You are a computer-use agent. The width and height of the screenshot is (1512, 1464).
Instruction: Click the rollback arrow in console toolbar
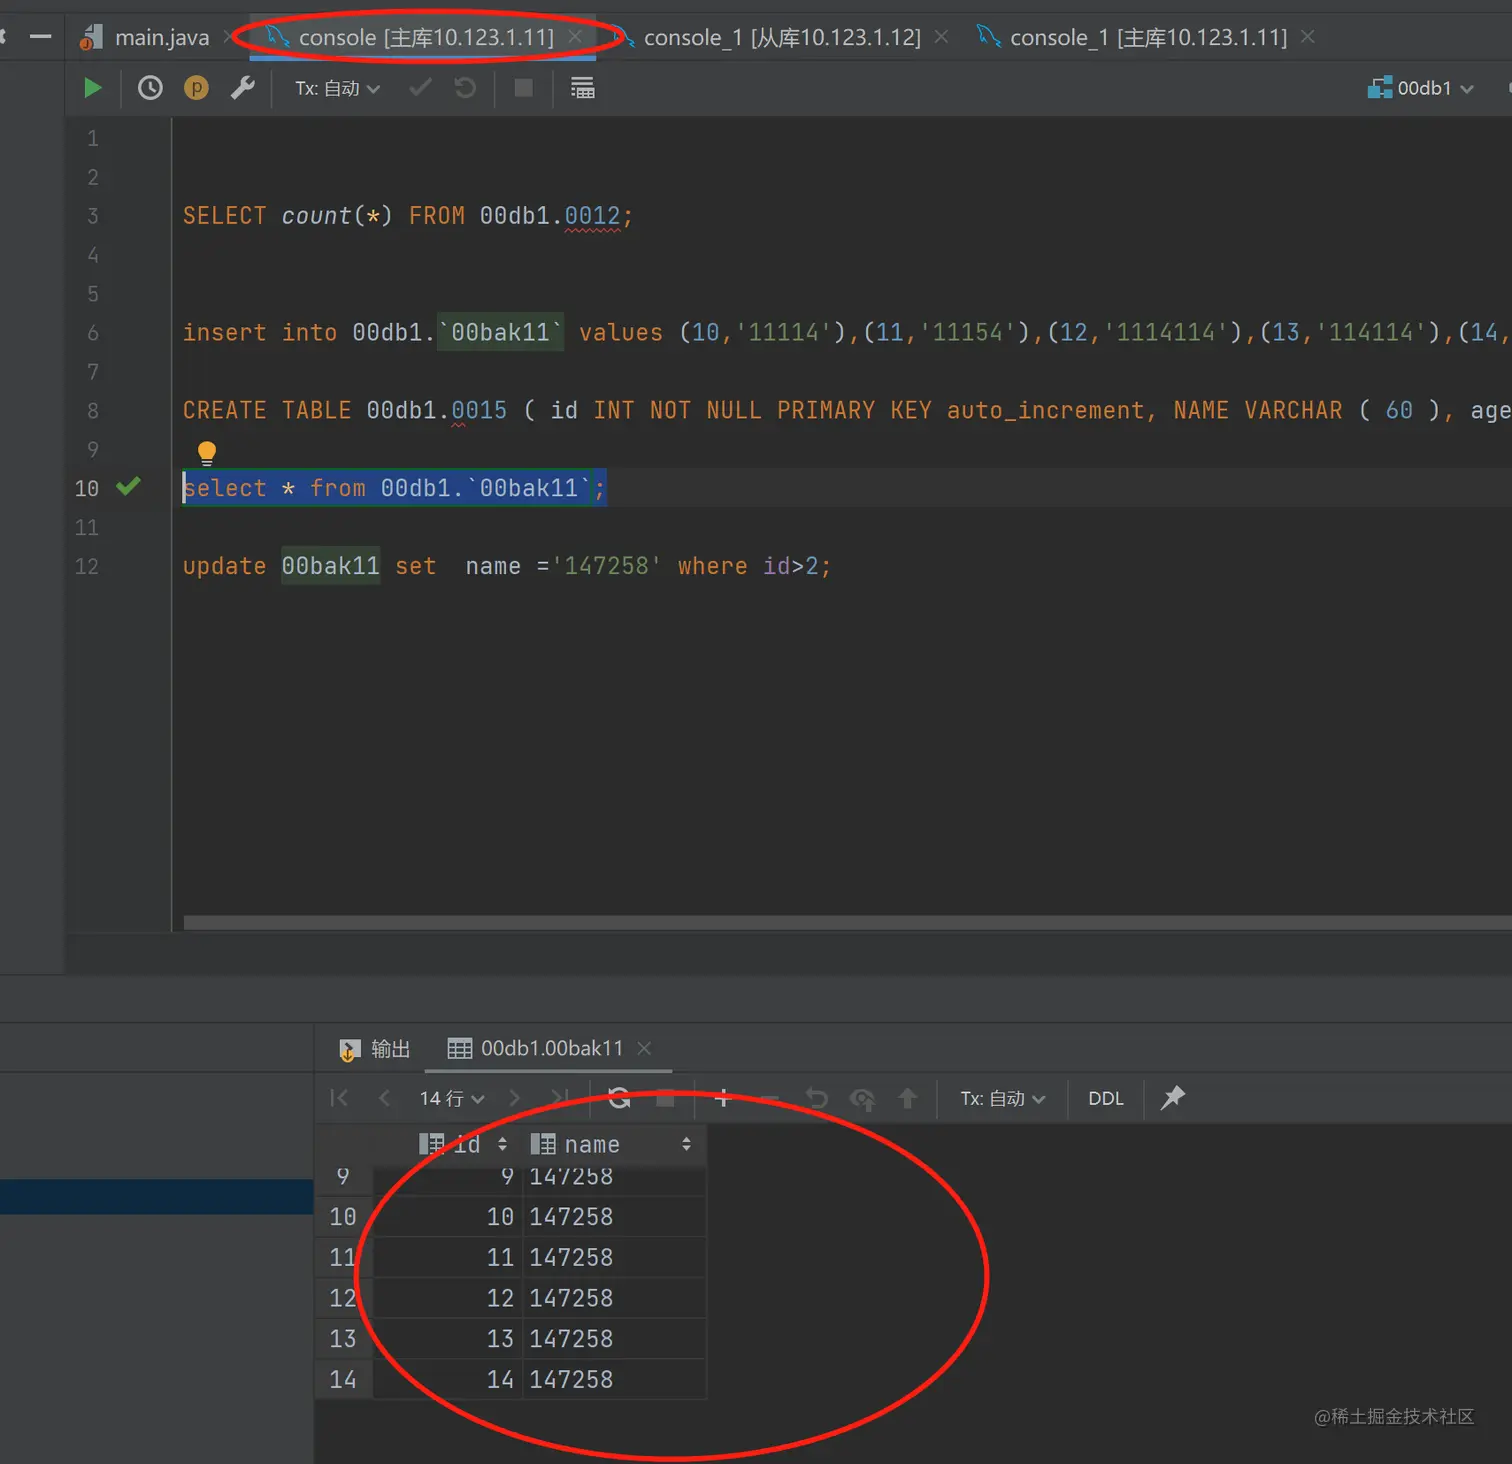click(x=465, y=88)
